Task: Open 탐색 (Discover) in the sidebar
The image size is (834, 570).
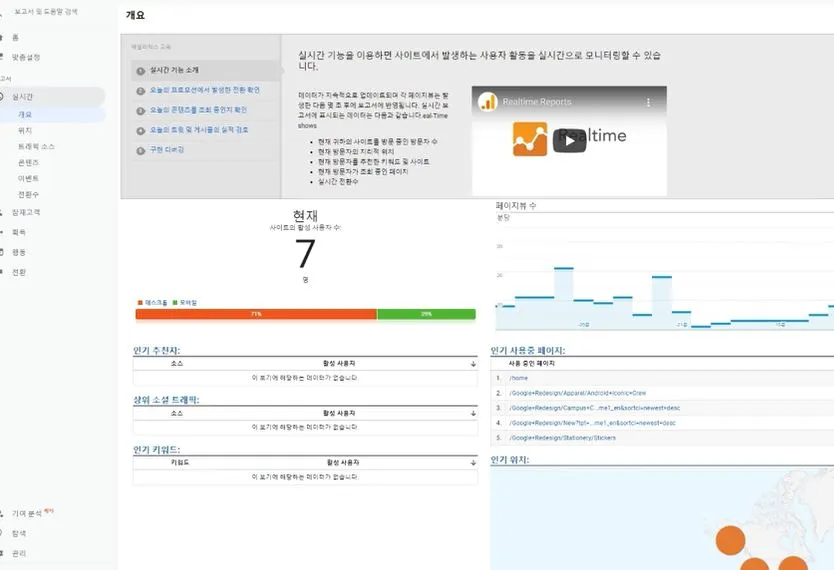Action: click(19, 533)
